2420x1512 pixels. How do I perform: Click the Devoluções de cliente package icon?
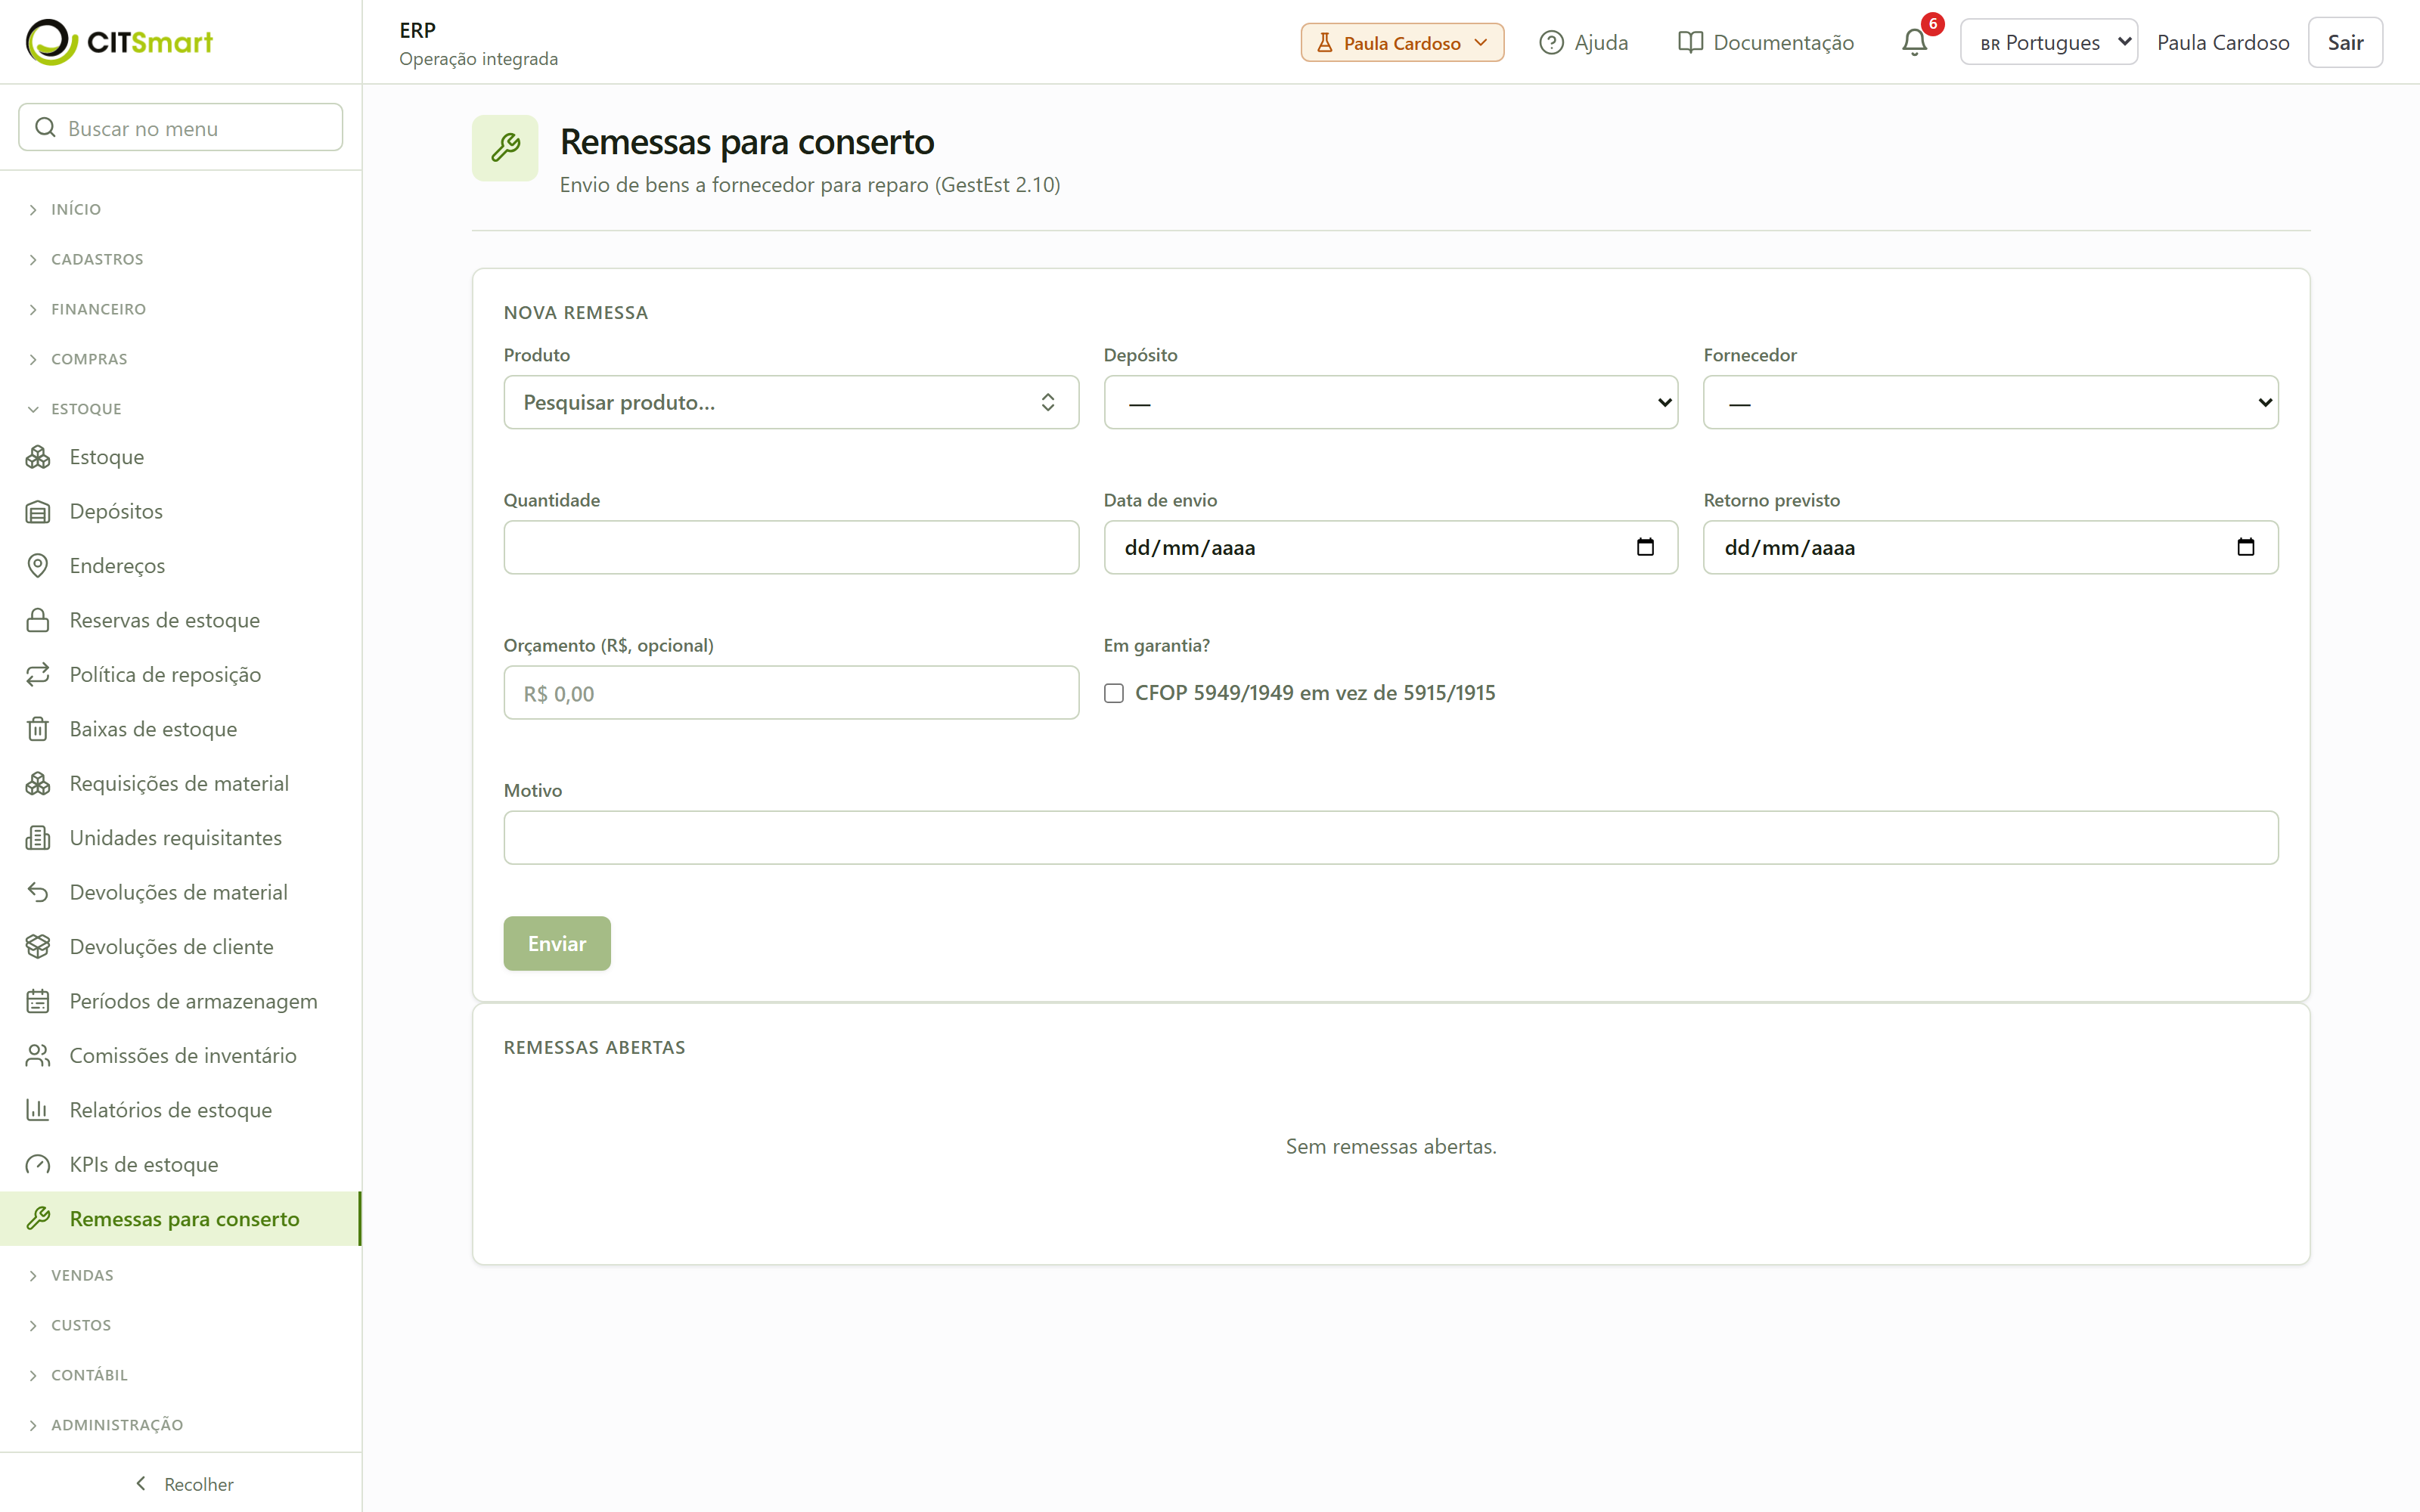[x=38, y=946]
